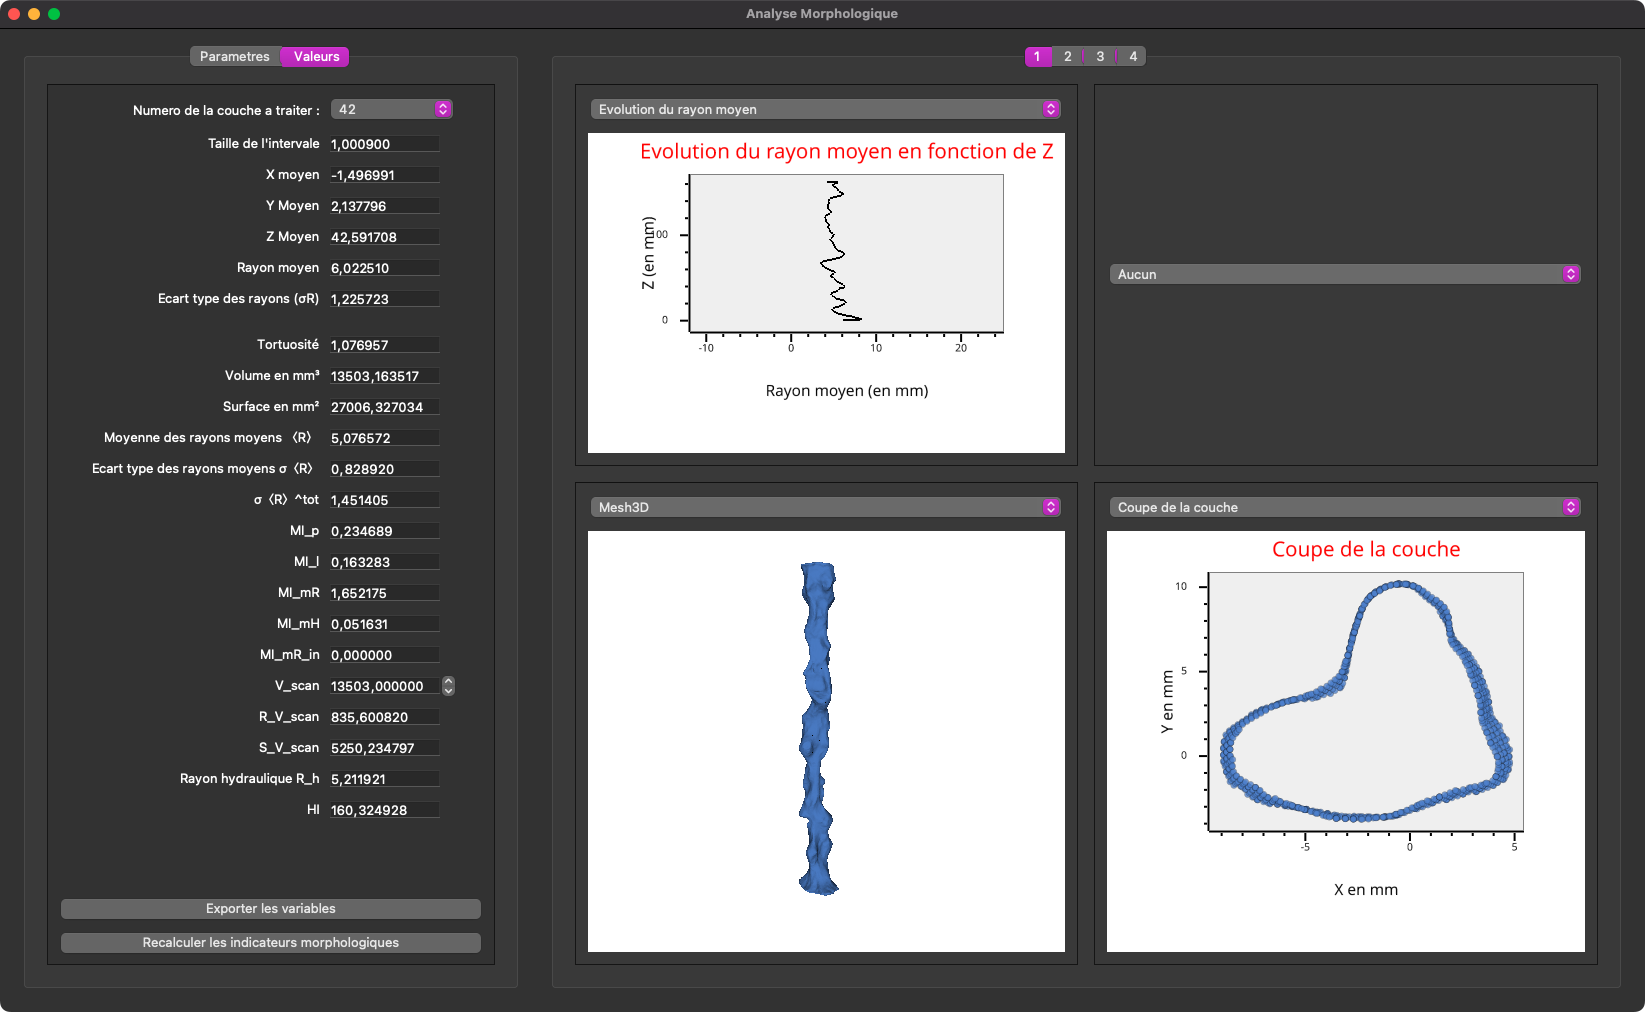Open the layer number dropdown showing 42
1645x1012 pixels.
pyautogui.click(x=391, y=109)
